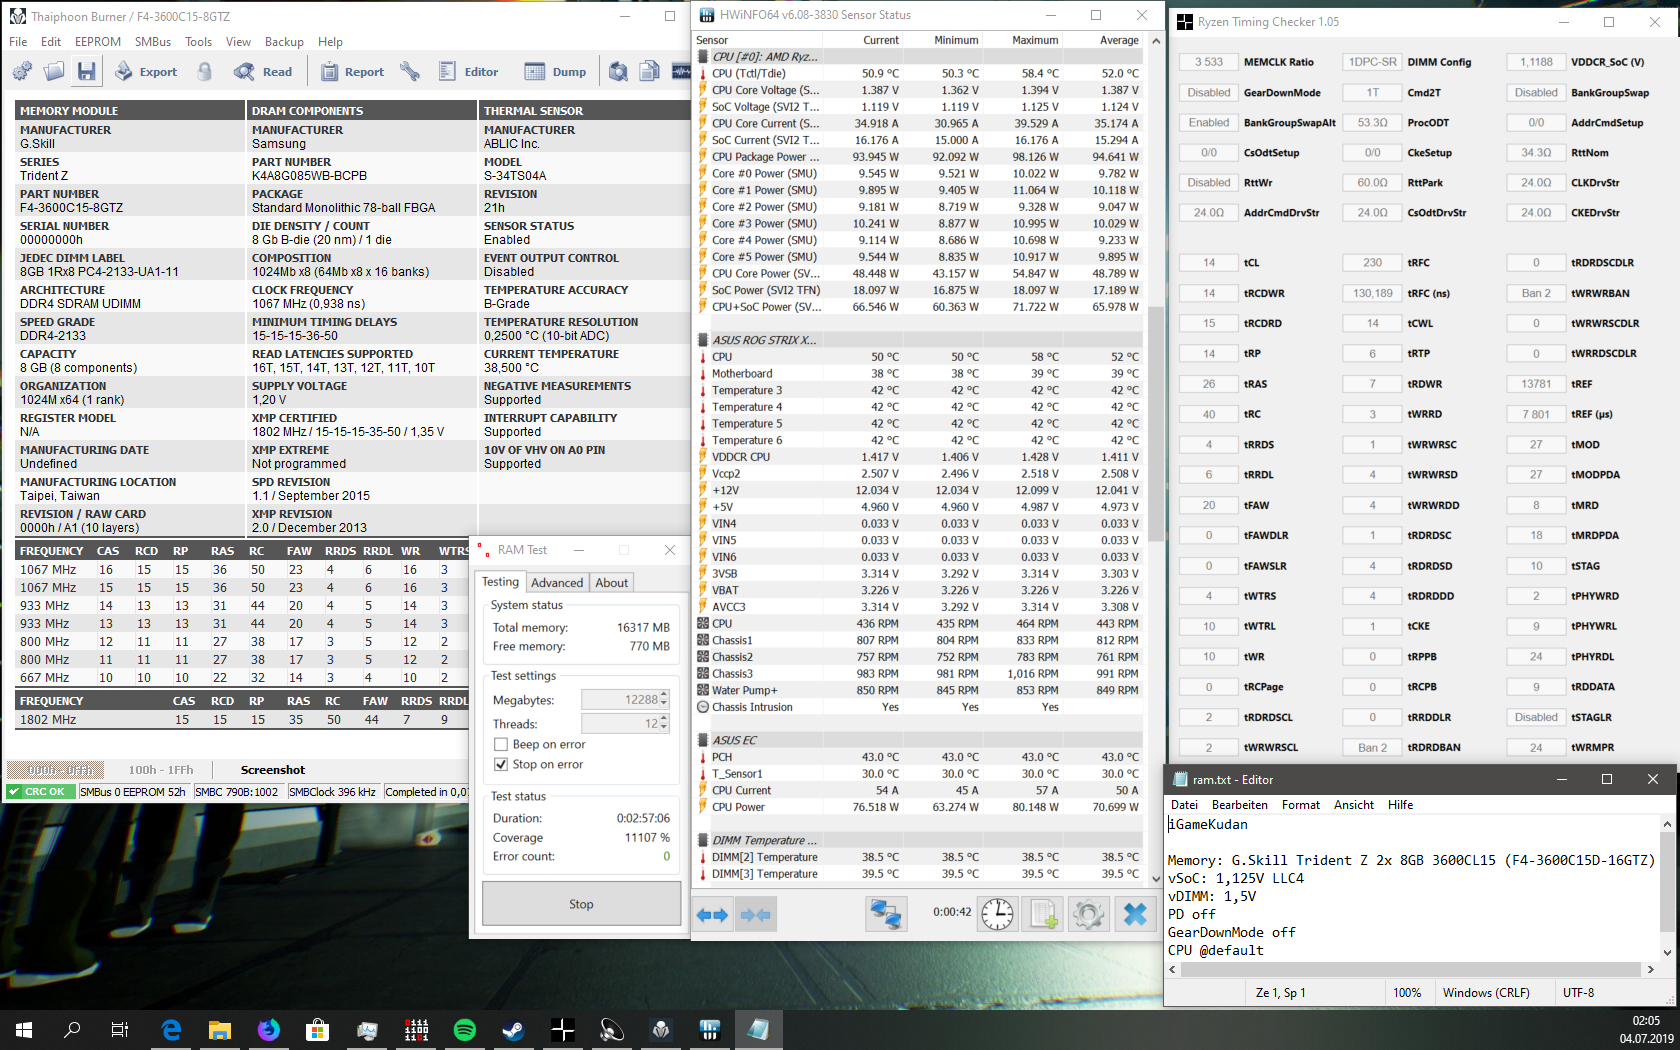Viewport: 1680px width, 1050px height.
Task: Open the SMBus menu
Action: (x=153, y=42)
